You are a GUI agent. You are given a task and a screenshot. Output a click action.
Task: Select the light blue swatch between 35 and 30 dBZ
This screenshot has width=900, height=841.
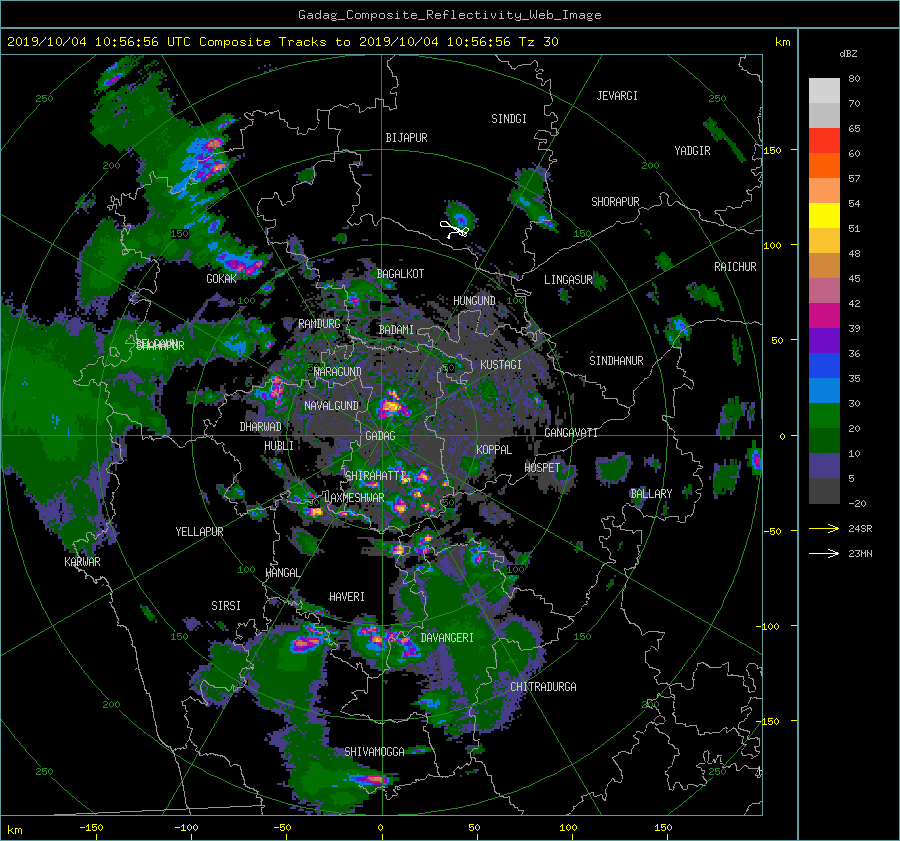coord(824,390)
